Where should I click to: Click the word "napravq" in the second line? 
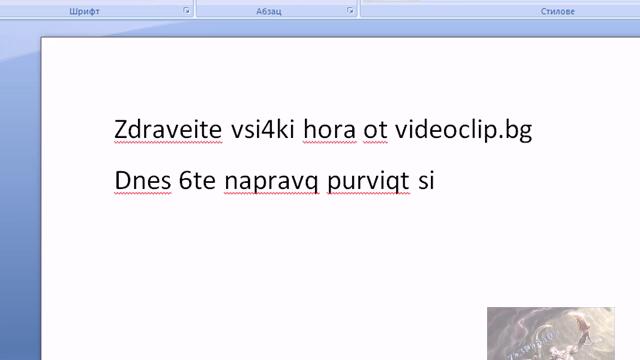[x=271, y=182]
